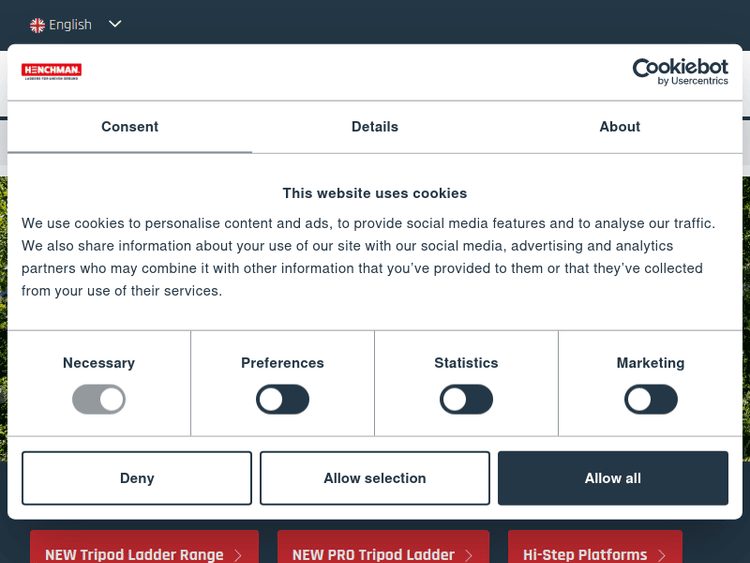Enable the Preferences cookies toggle

[x=282, y=400]
